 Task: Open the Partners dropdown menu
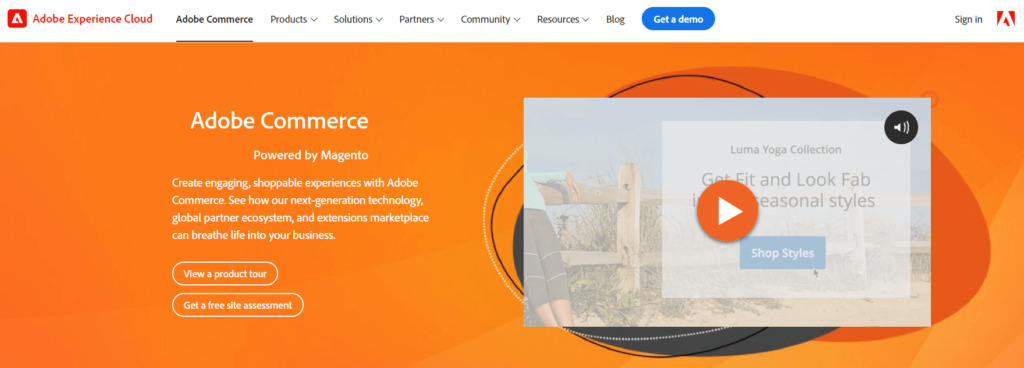[422, 20]
